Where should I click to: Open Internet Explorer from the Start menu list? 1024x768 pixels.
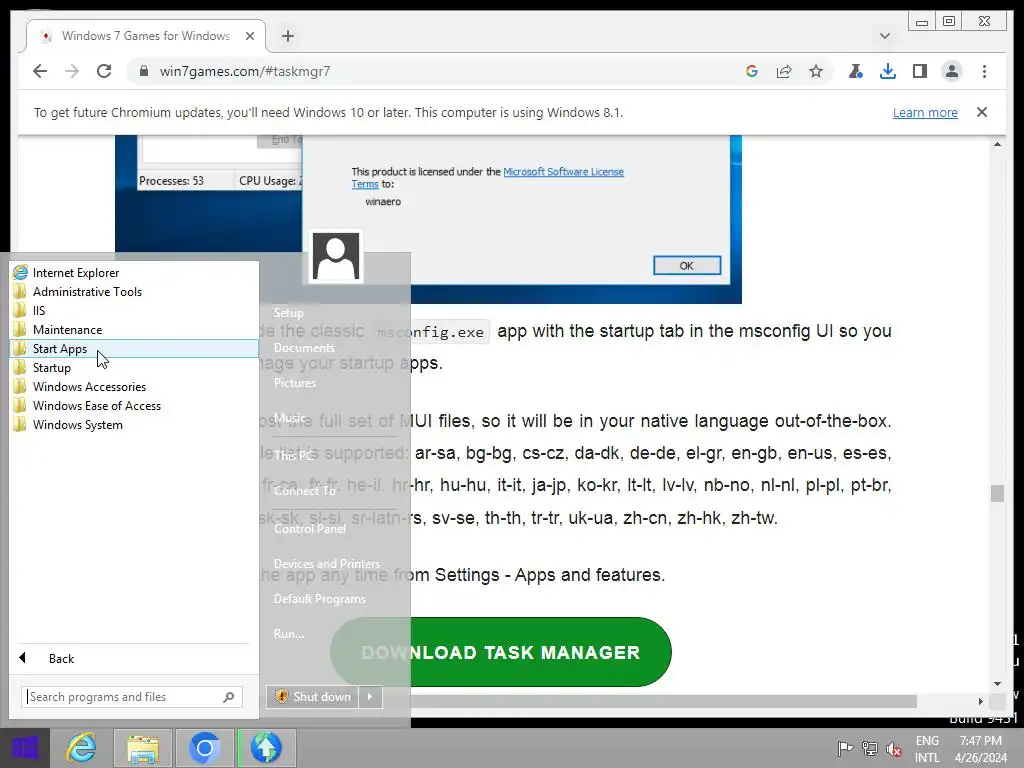point(134,272)
